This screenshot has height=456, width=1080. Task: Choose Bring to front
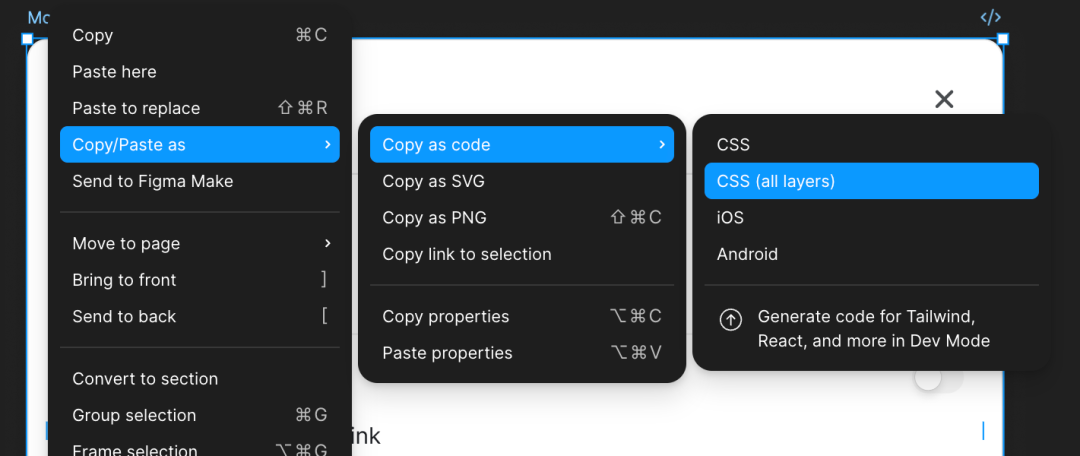[x=124, y=280]
